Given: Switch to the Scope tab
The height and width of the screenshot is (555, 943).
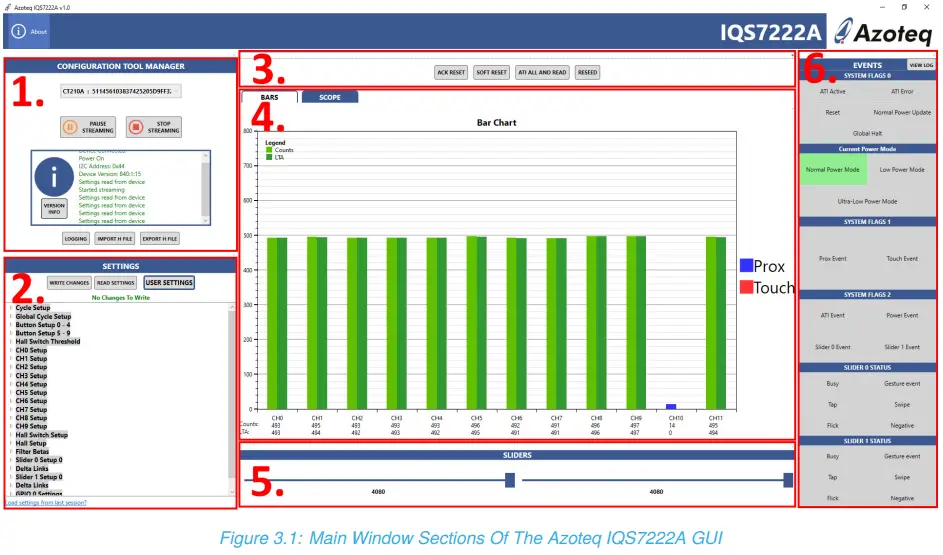Looking at the screenshot, I should click(330, 97).
